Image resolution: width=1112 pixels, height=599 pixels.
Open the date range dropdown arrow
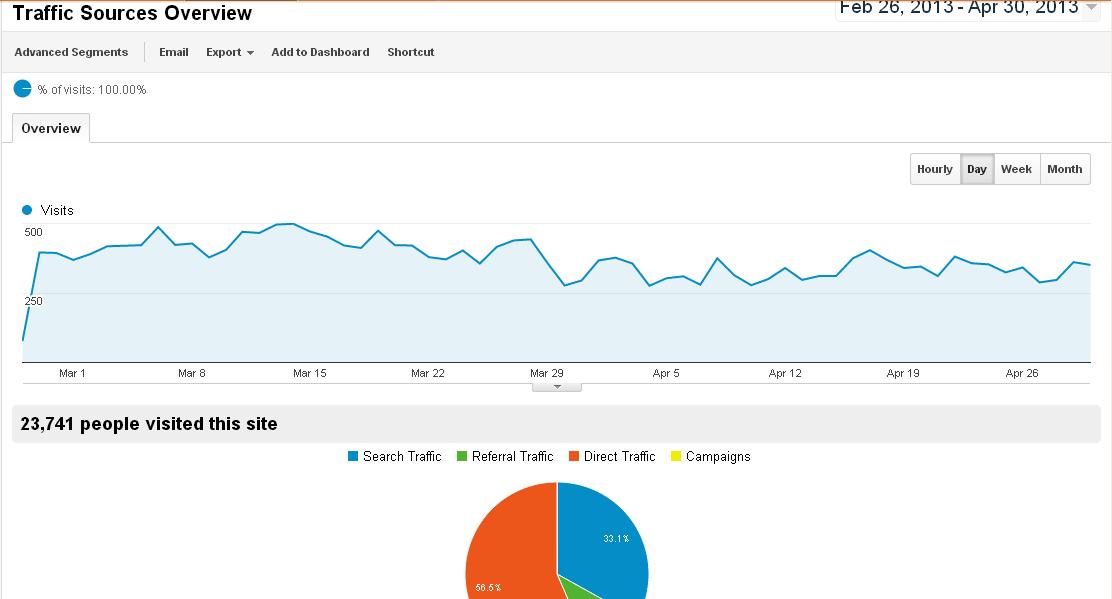(1091, 7)
